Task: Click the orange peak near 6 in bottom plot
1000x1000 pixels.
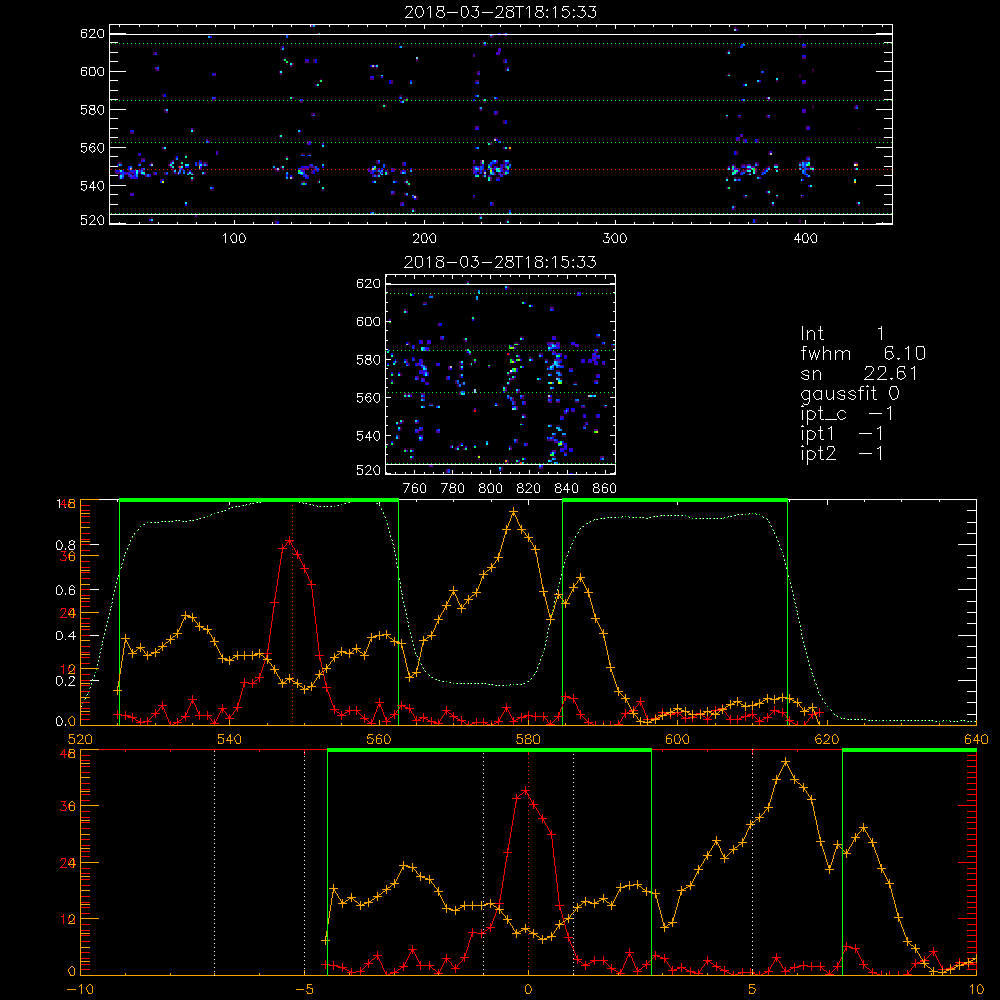Action: coord(786,761)
